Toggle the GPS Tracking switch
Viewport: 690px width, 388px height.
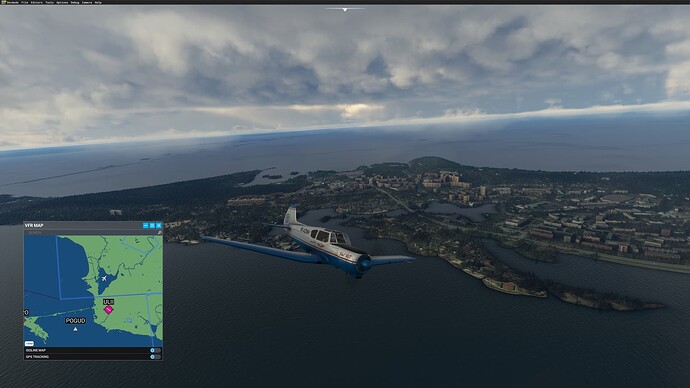click(x=155, y=357)
